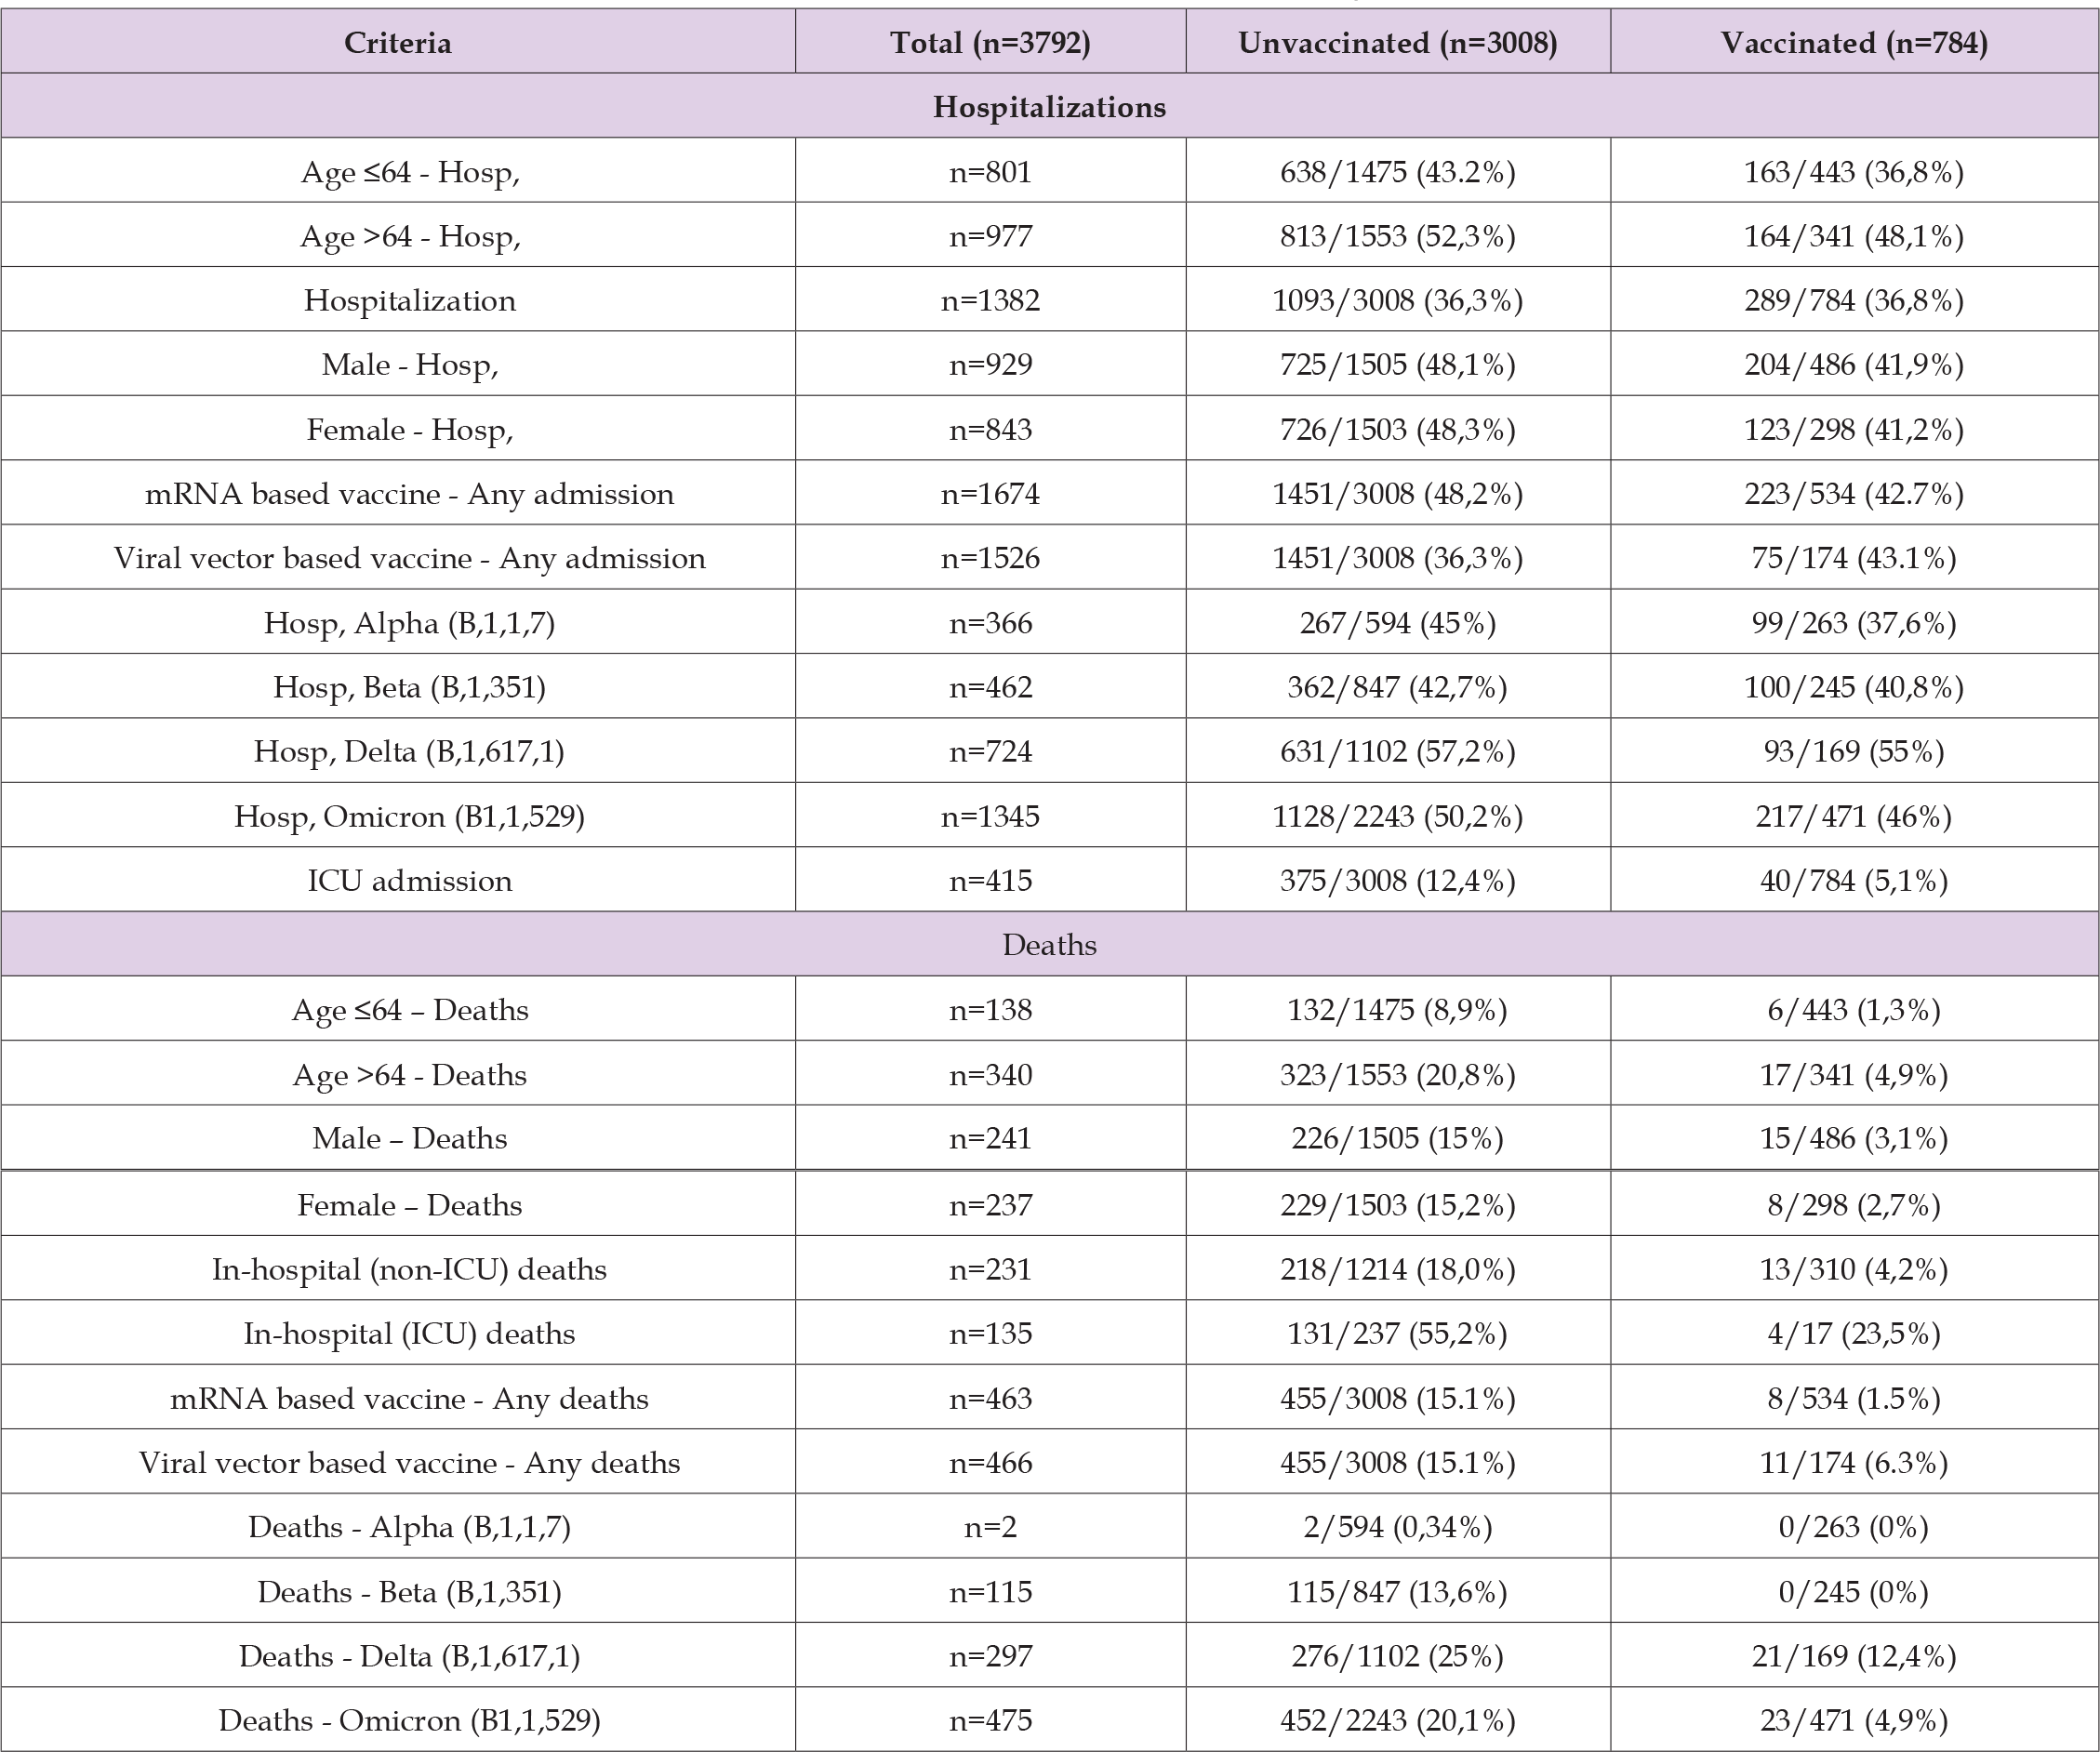Select the value '204/486 (41,9%)'

pos(1854,365)
